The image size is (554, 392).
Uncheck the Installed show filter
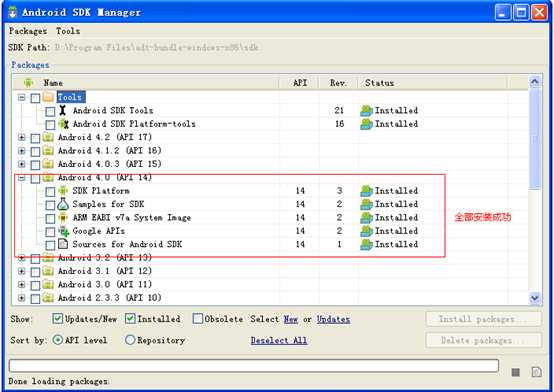pyautogui.click(x=130, y=319)
